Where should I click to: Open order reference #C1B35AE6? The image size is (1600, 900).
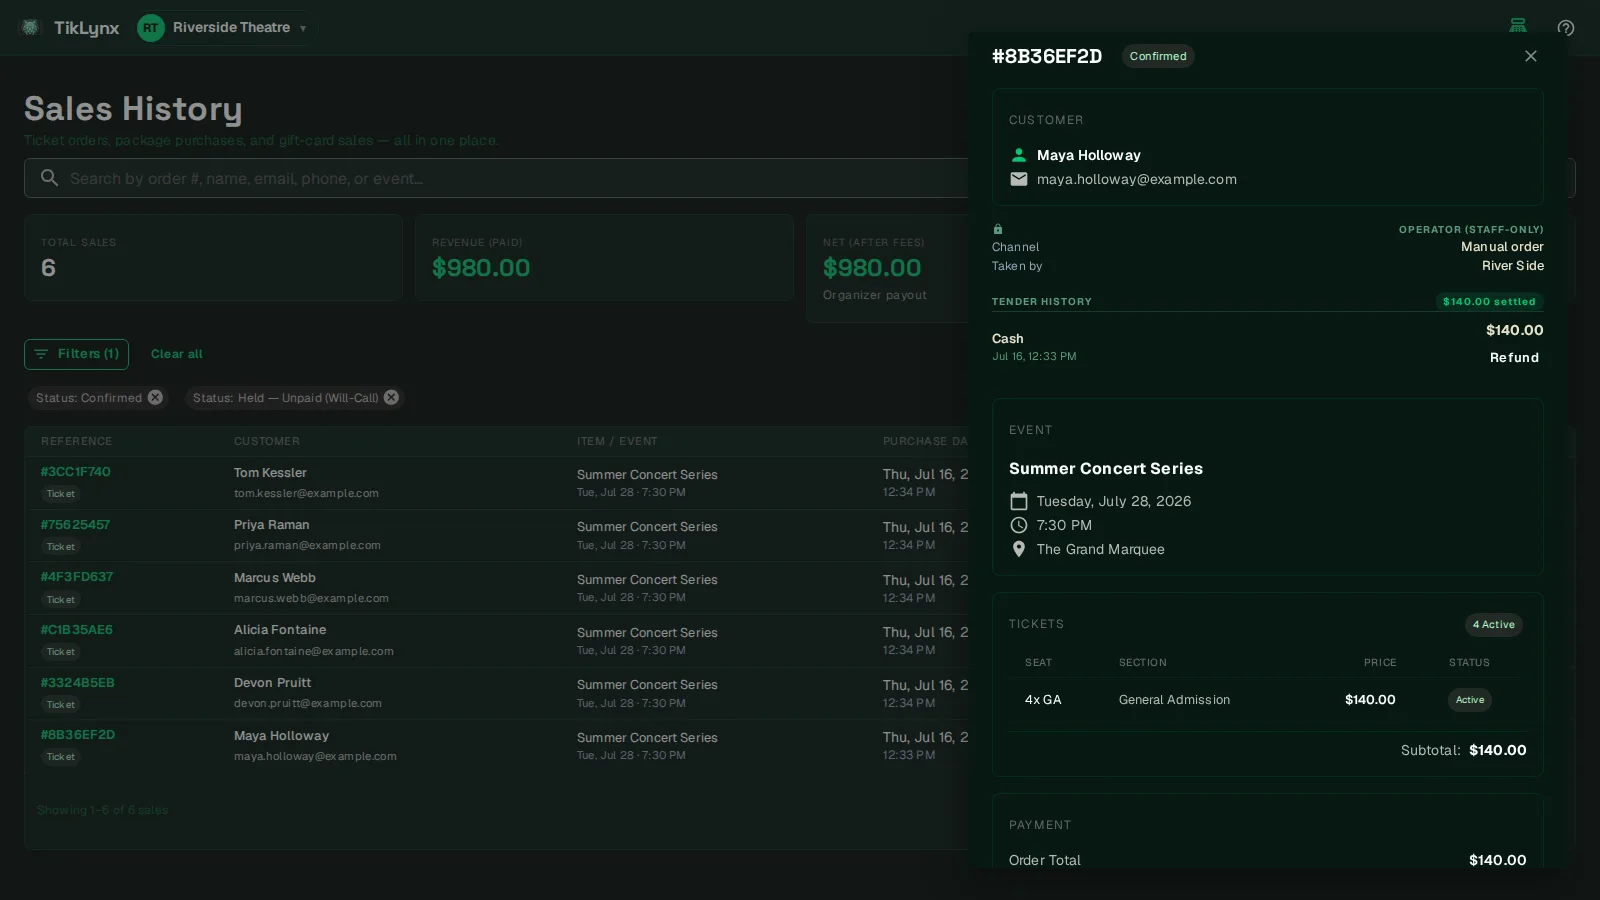[x=77, y=630]
